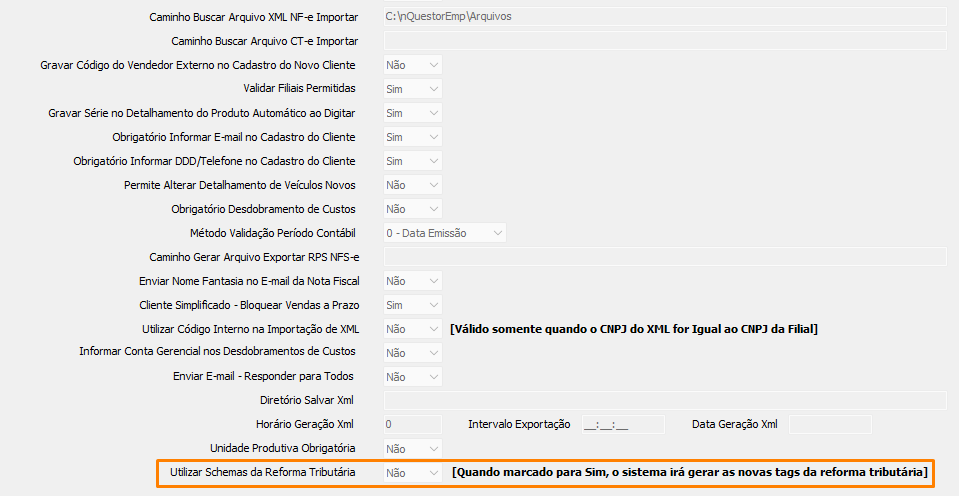This screenshot has height=496, width=959.
Task: Open Método Validação Período Contábil dropdown
Action: point(445,233)
